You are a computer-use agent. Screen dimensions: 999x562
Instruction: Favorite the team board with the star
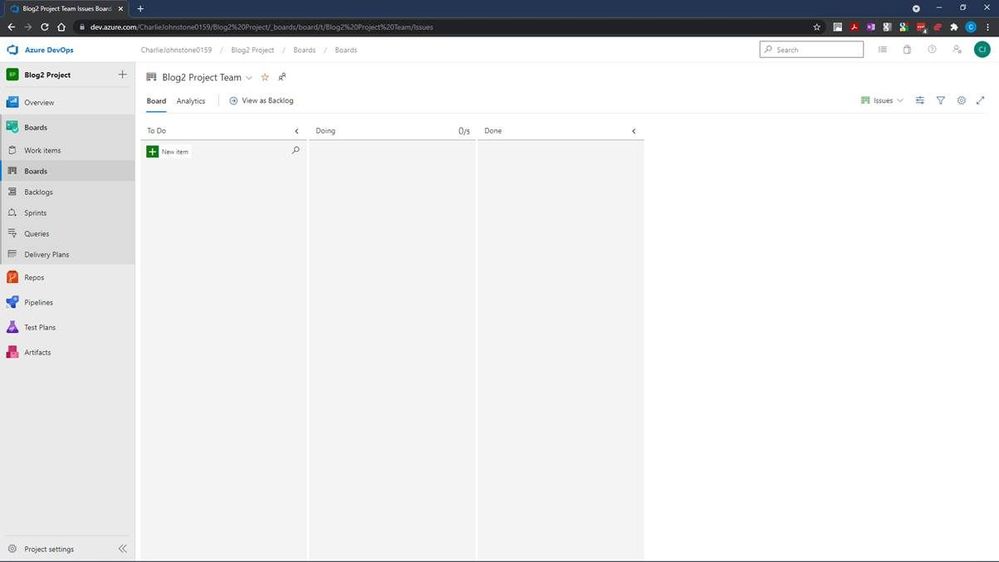click(265, 77)
